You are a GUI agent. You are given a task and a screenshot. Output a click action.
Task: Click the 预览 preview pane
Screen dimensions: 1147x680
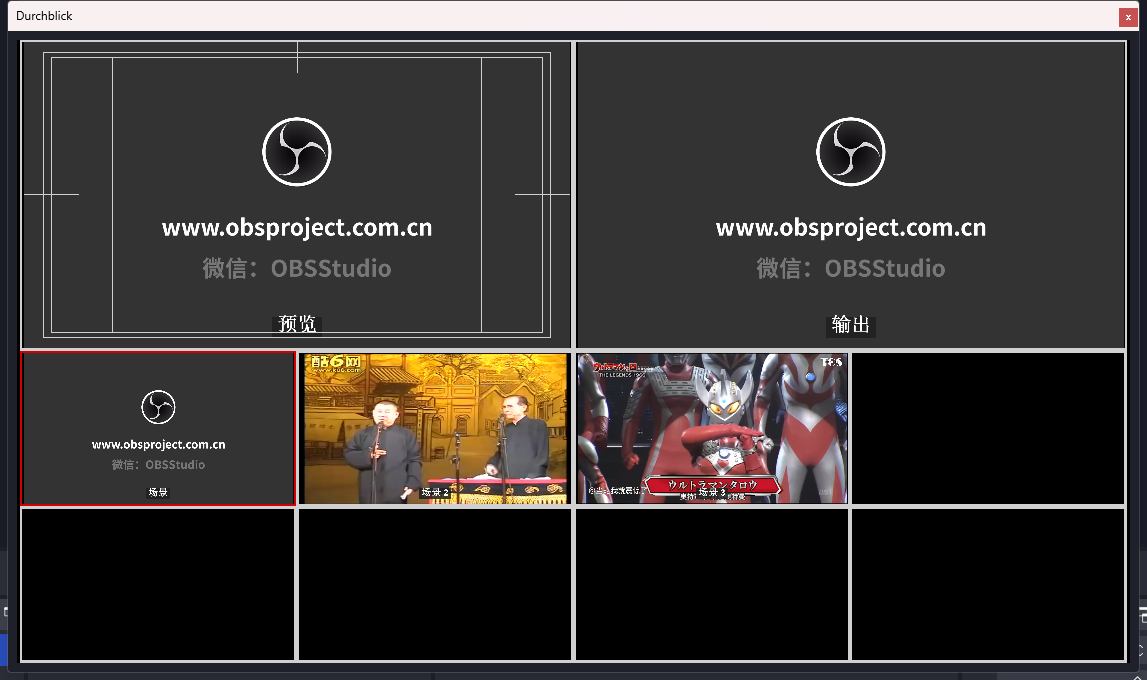tap(296, 194)
